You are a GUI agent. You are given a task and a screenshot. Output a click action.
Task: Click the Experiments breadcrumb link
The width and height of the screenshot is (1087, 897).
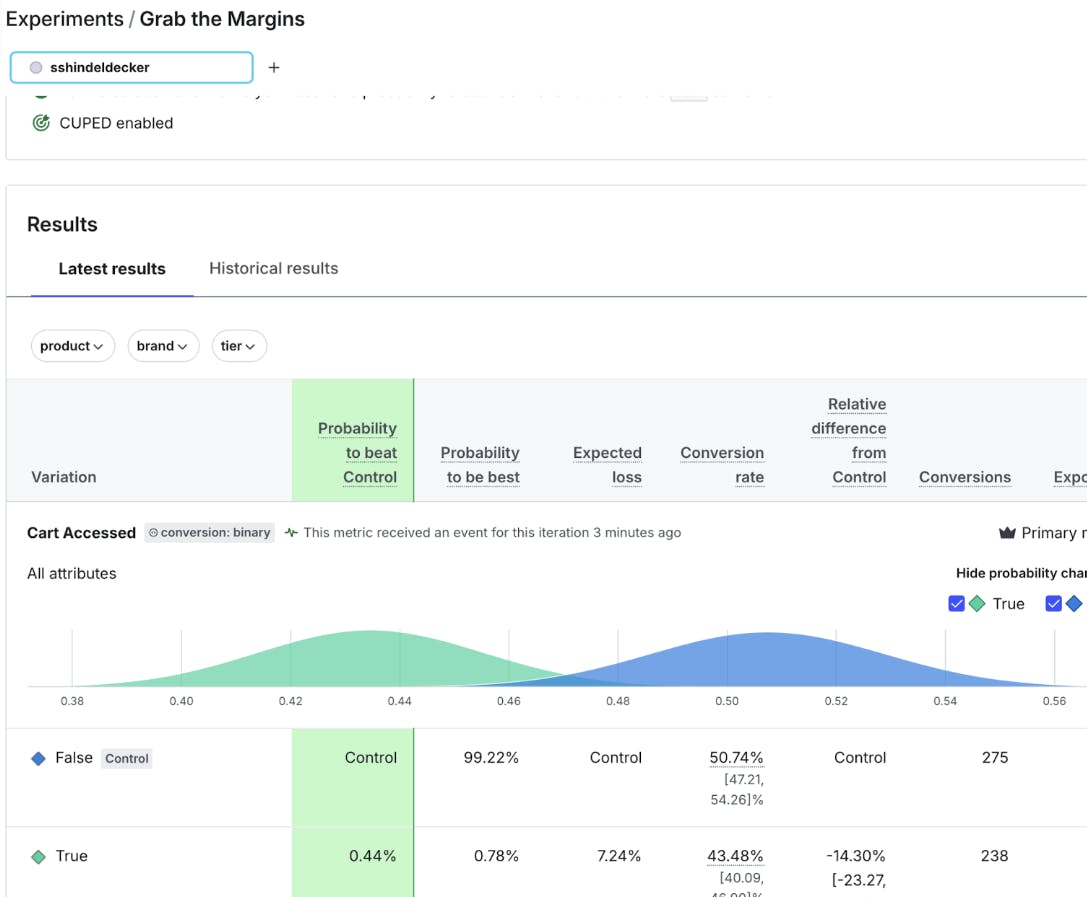click(x=63, y=19)
